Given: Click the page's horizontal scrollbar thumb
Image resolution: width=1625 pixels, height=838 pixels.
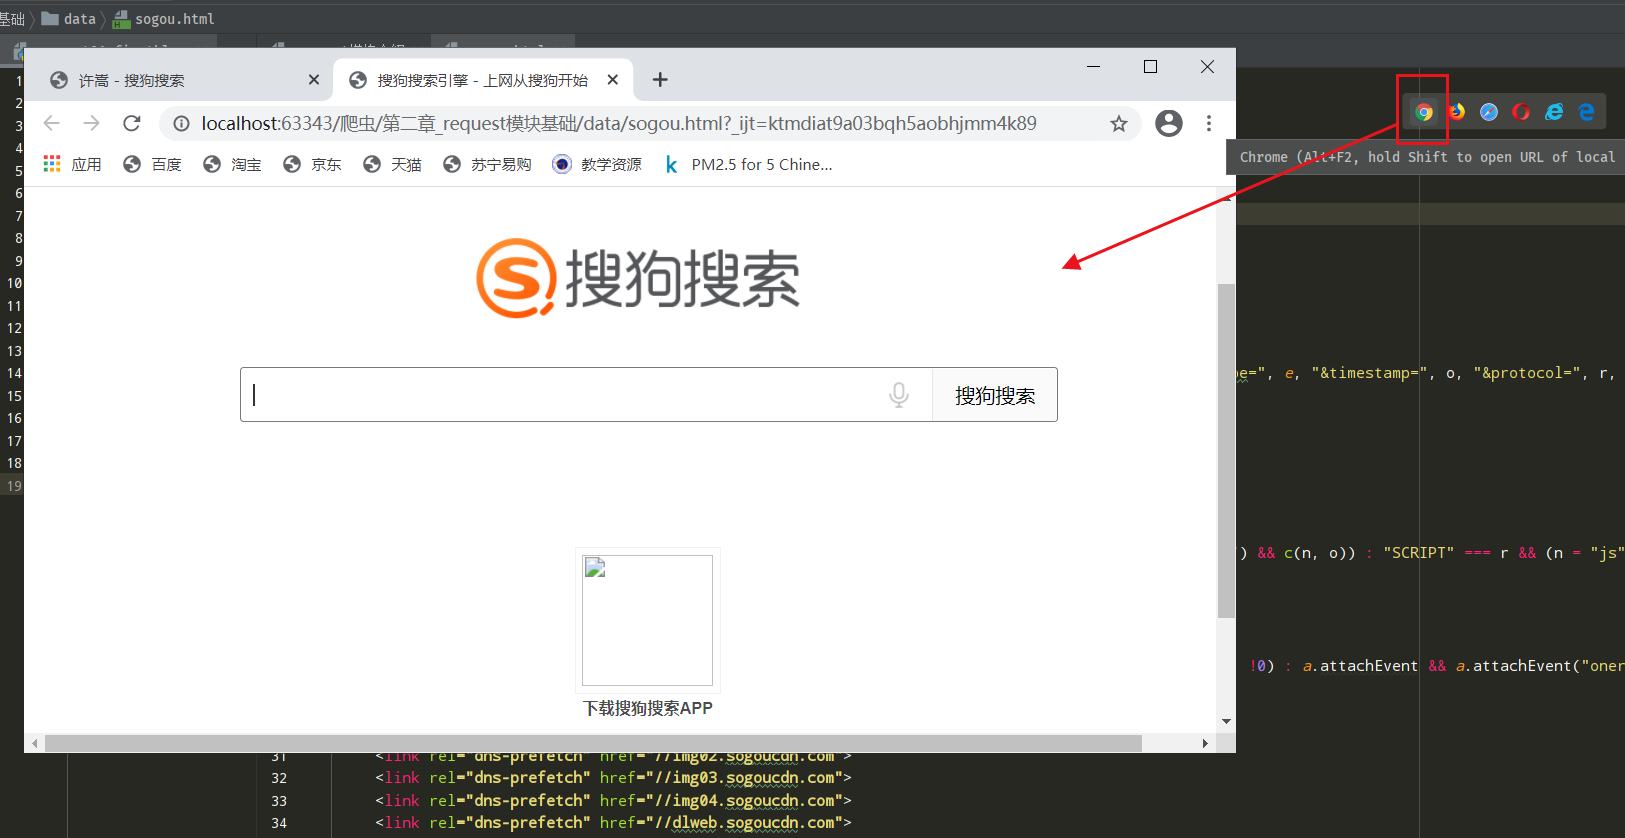Looking at the screenshot, I should (593, 743).
